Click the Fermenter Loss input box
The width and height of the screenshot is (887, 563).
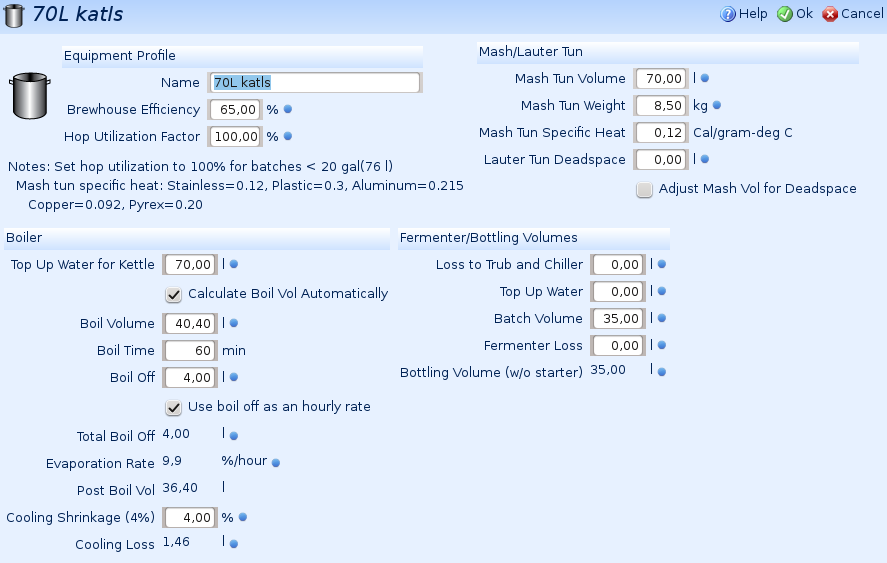[x=617, y=345]
